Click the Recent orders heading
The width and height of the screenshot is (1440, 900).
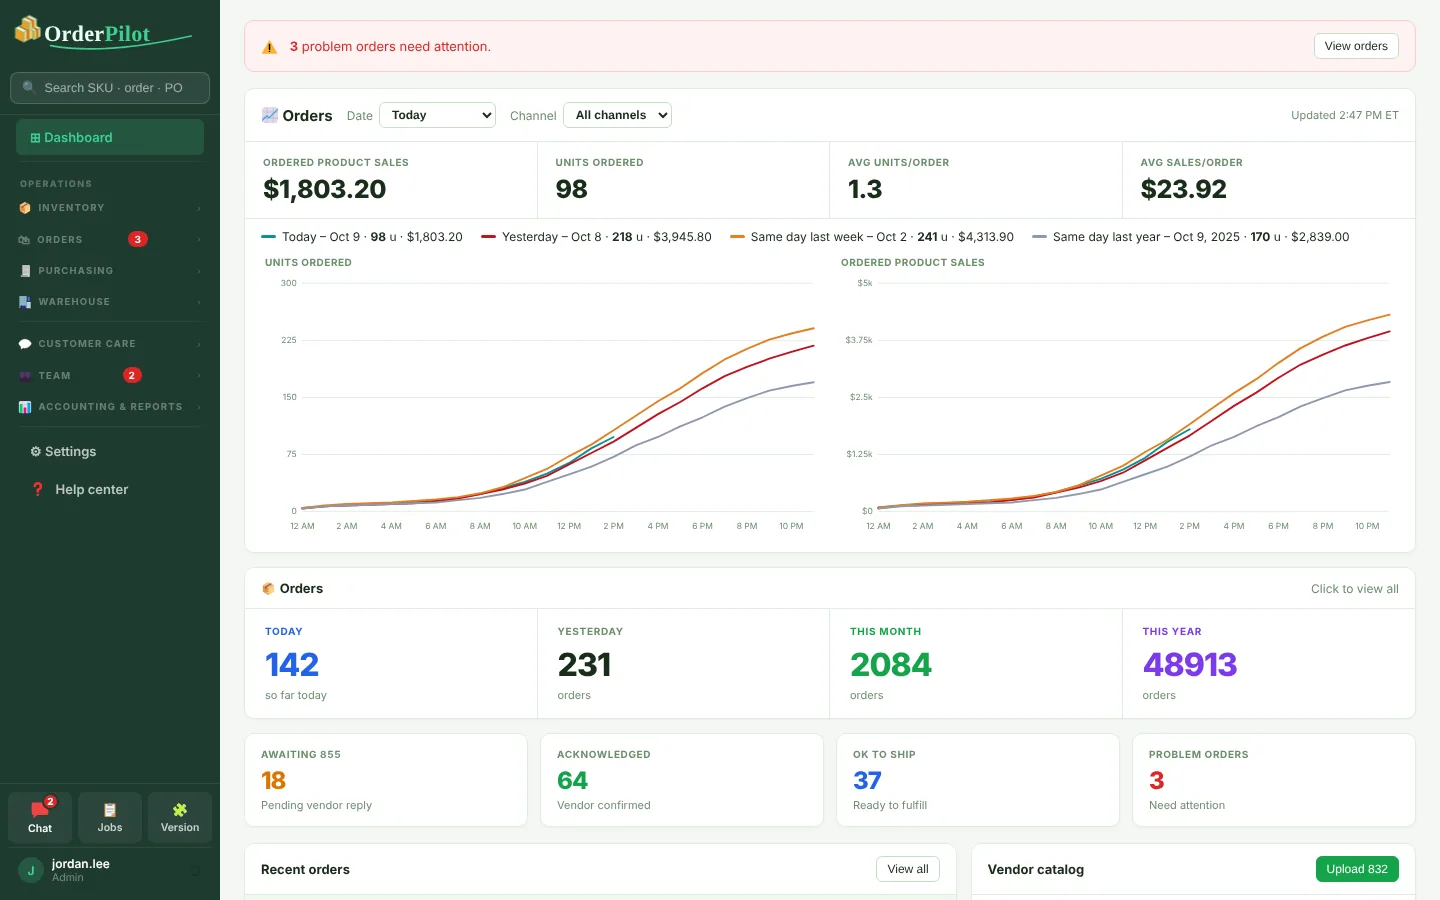click(305, 869)
